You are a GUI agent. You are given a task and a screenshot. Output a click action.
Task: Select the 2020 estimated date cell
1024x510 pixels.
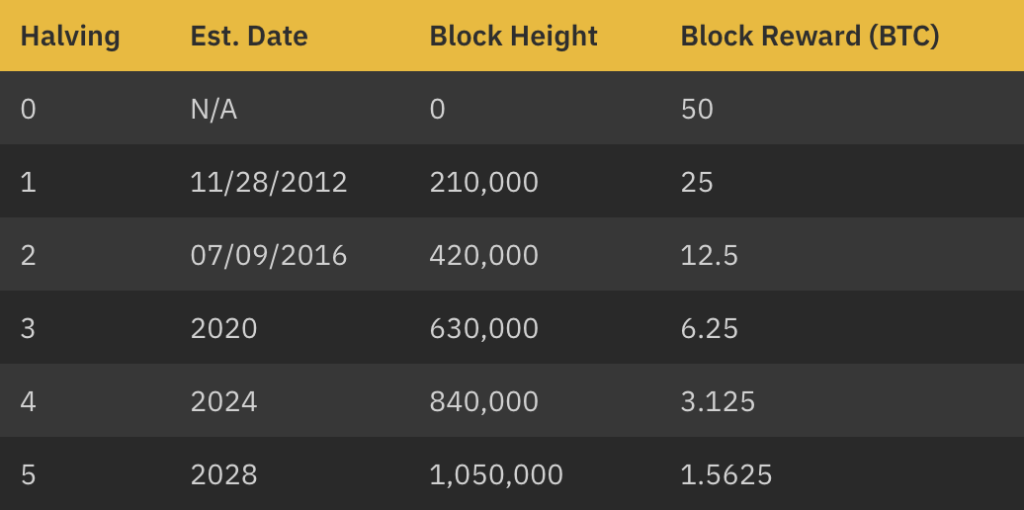224,328
